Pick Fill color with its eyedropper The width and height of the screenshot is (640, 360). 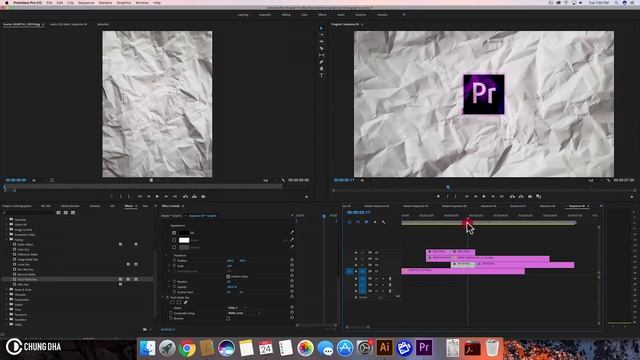(x=292, y=233)
